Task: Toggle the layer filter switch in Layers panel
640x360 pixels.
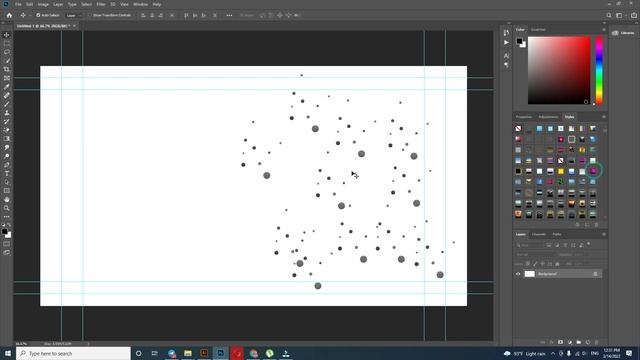Action: (589, 244)
